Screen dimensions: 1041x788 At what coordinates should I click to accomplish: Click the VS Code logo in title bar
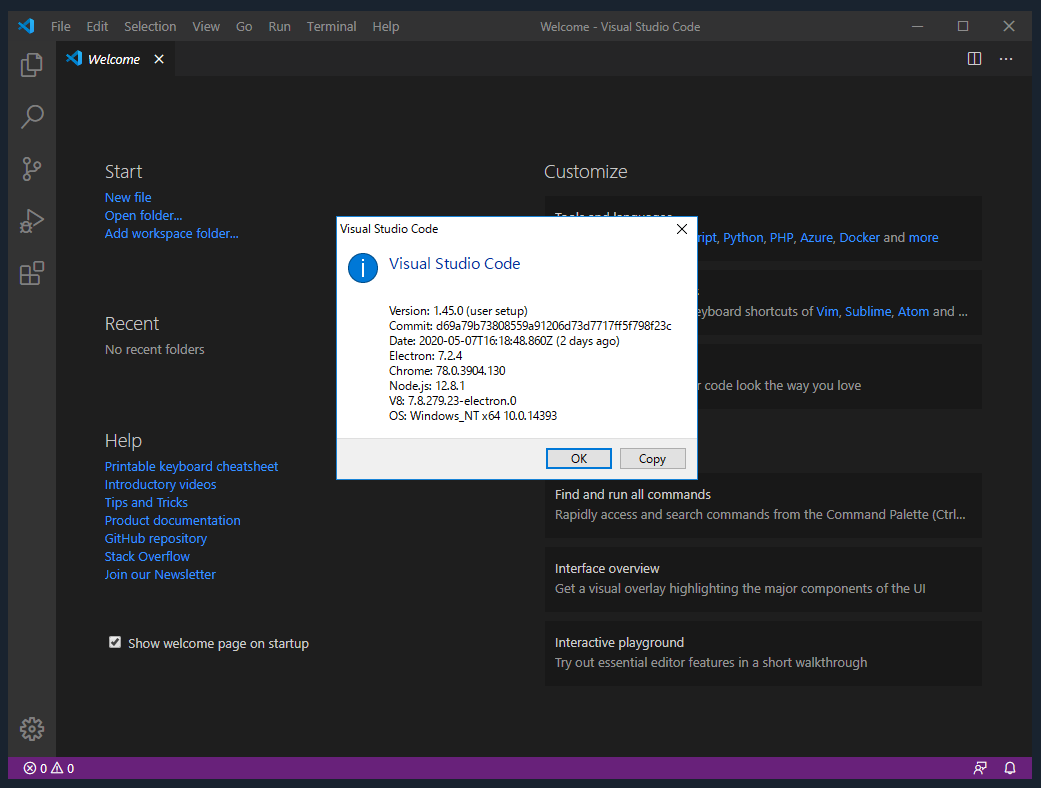(26, 27)
